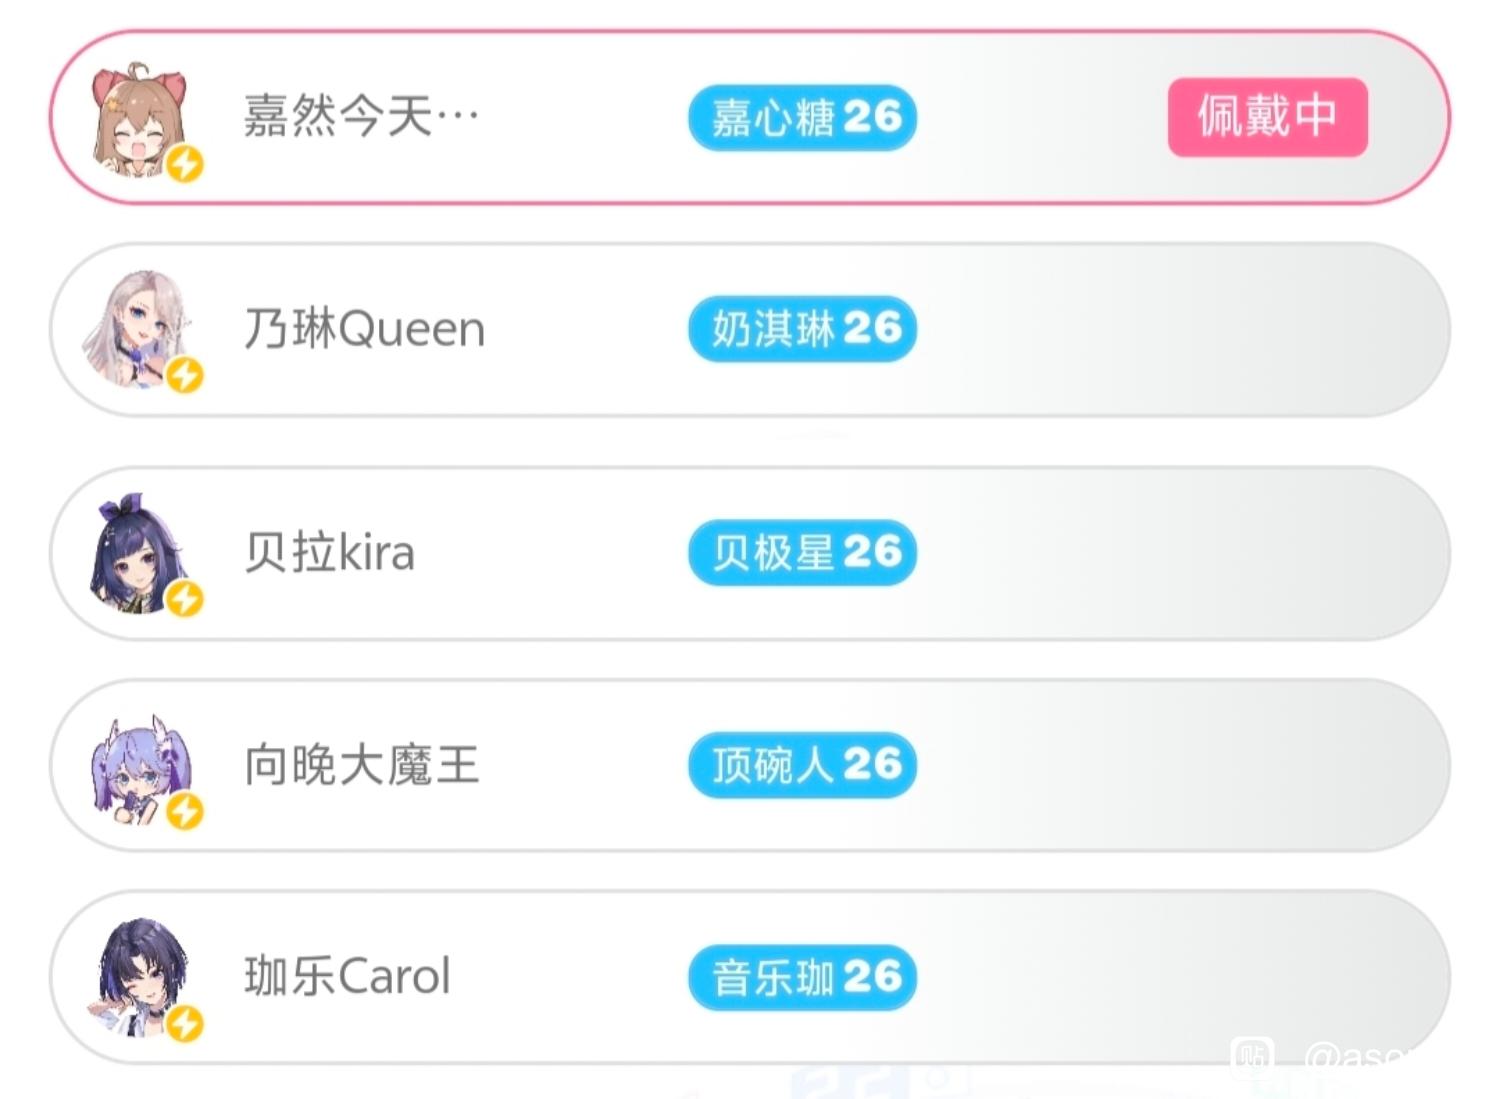Click lightning badge on 珈乐Carol avatar

point(185,1023)
